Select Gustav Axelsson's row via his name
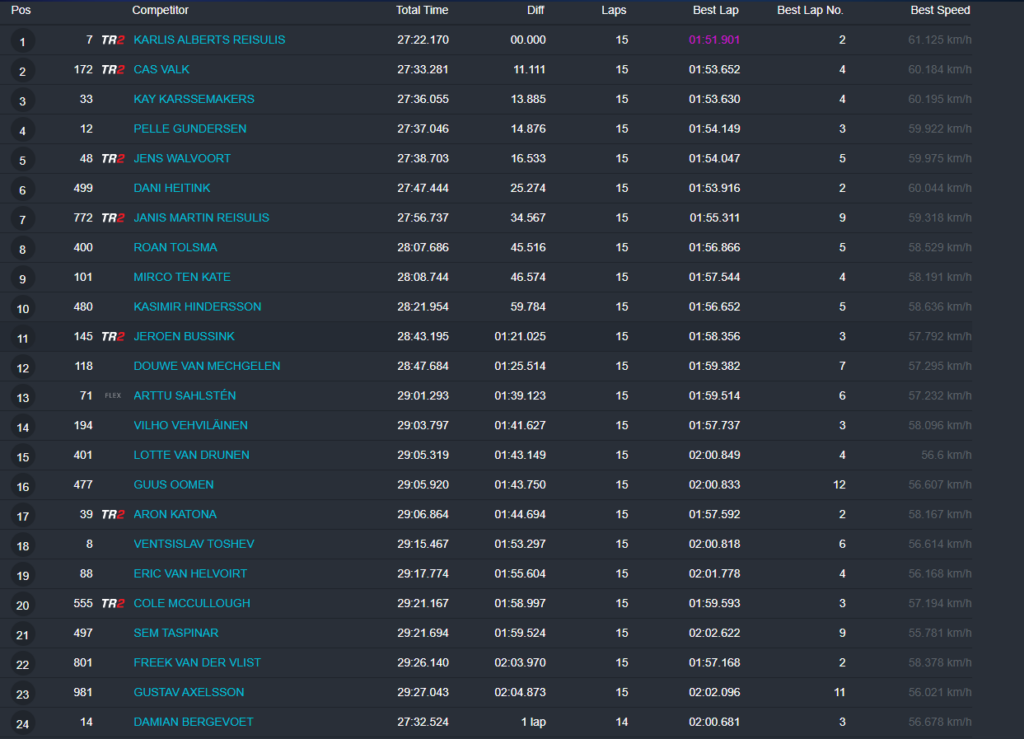Image resolution: width=1024 pixels, height=739 pixels. (x=189, y=692)
